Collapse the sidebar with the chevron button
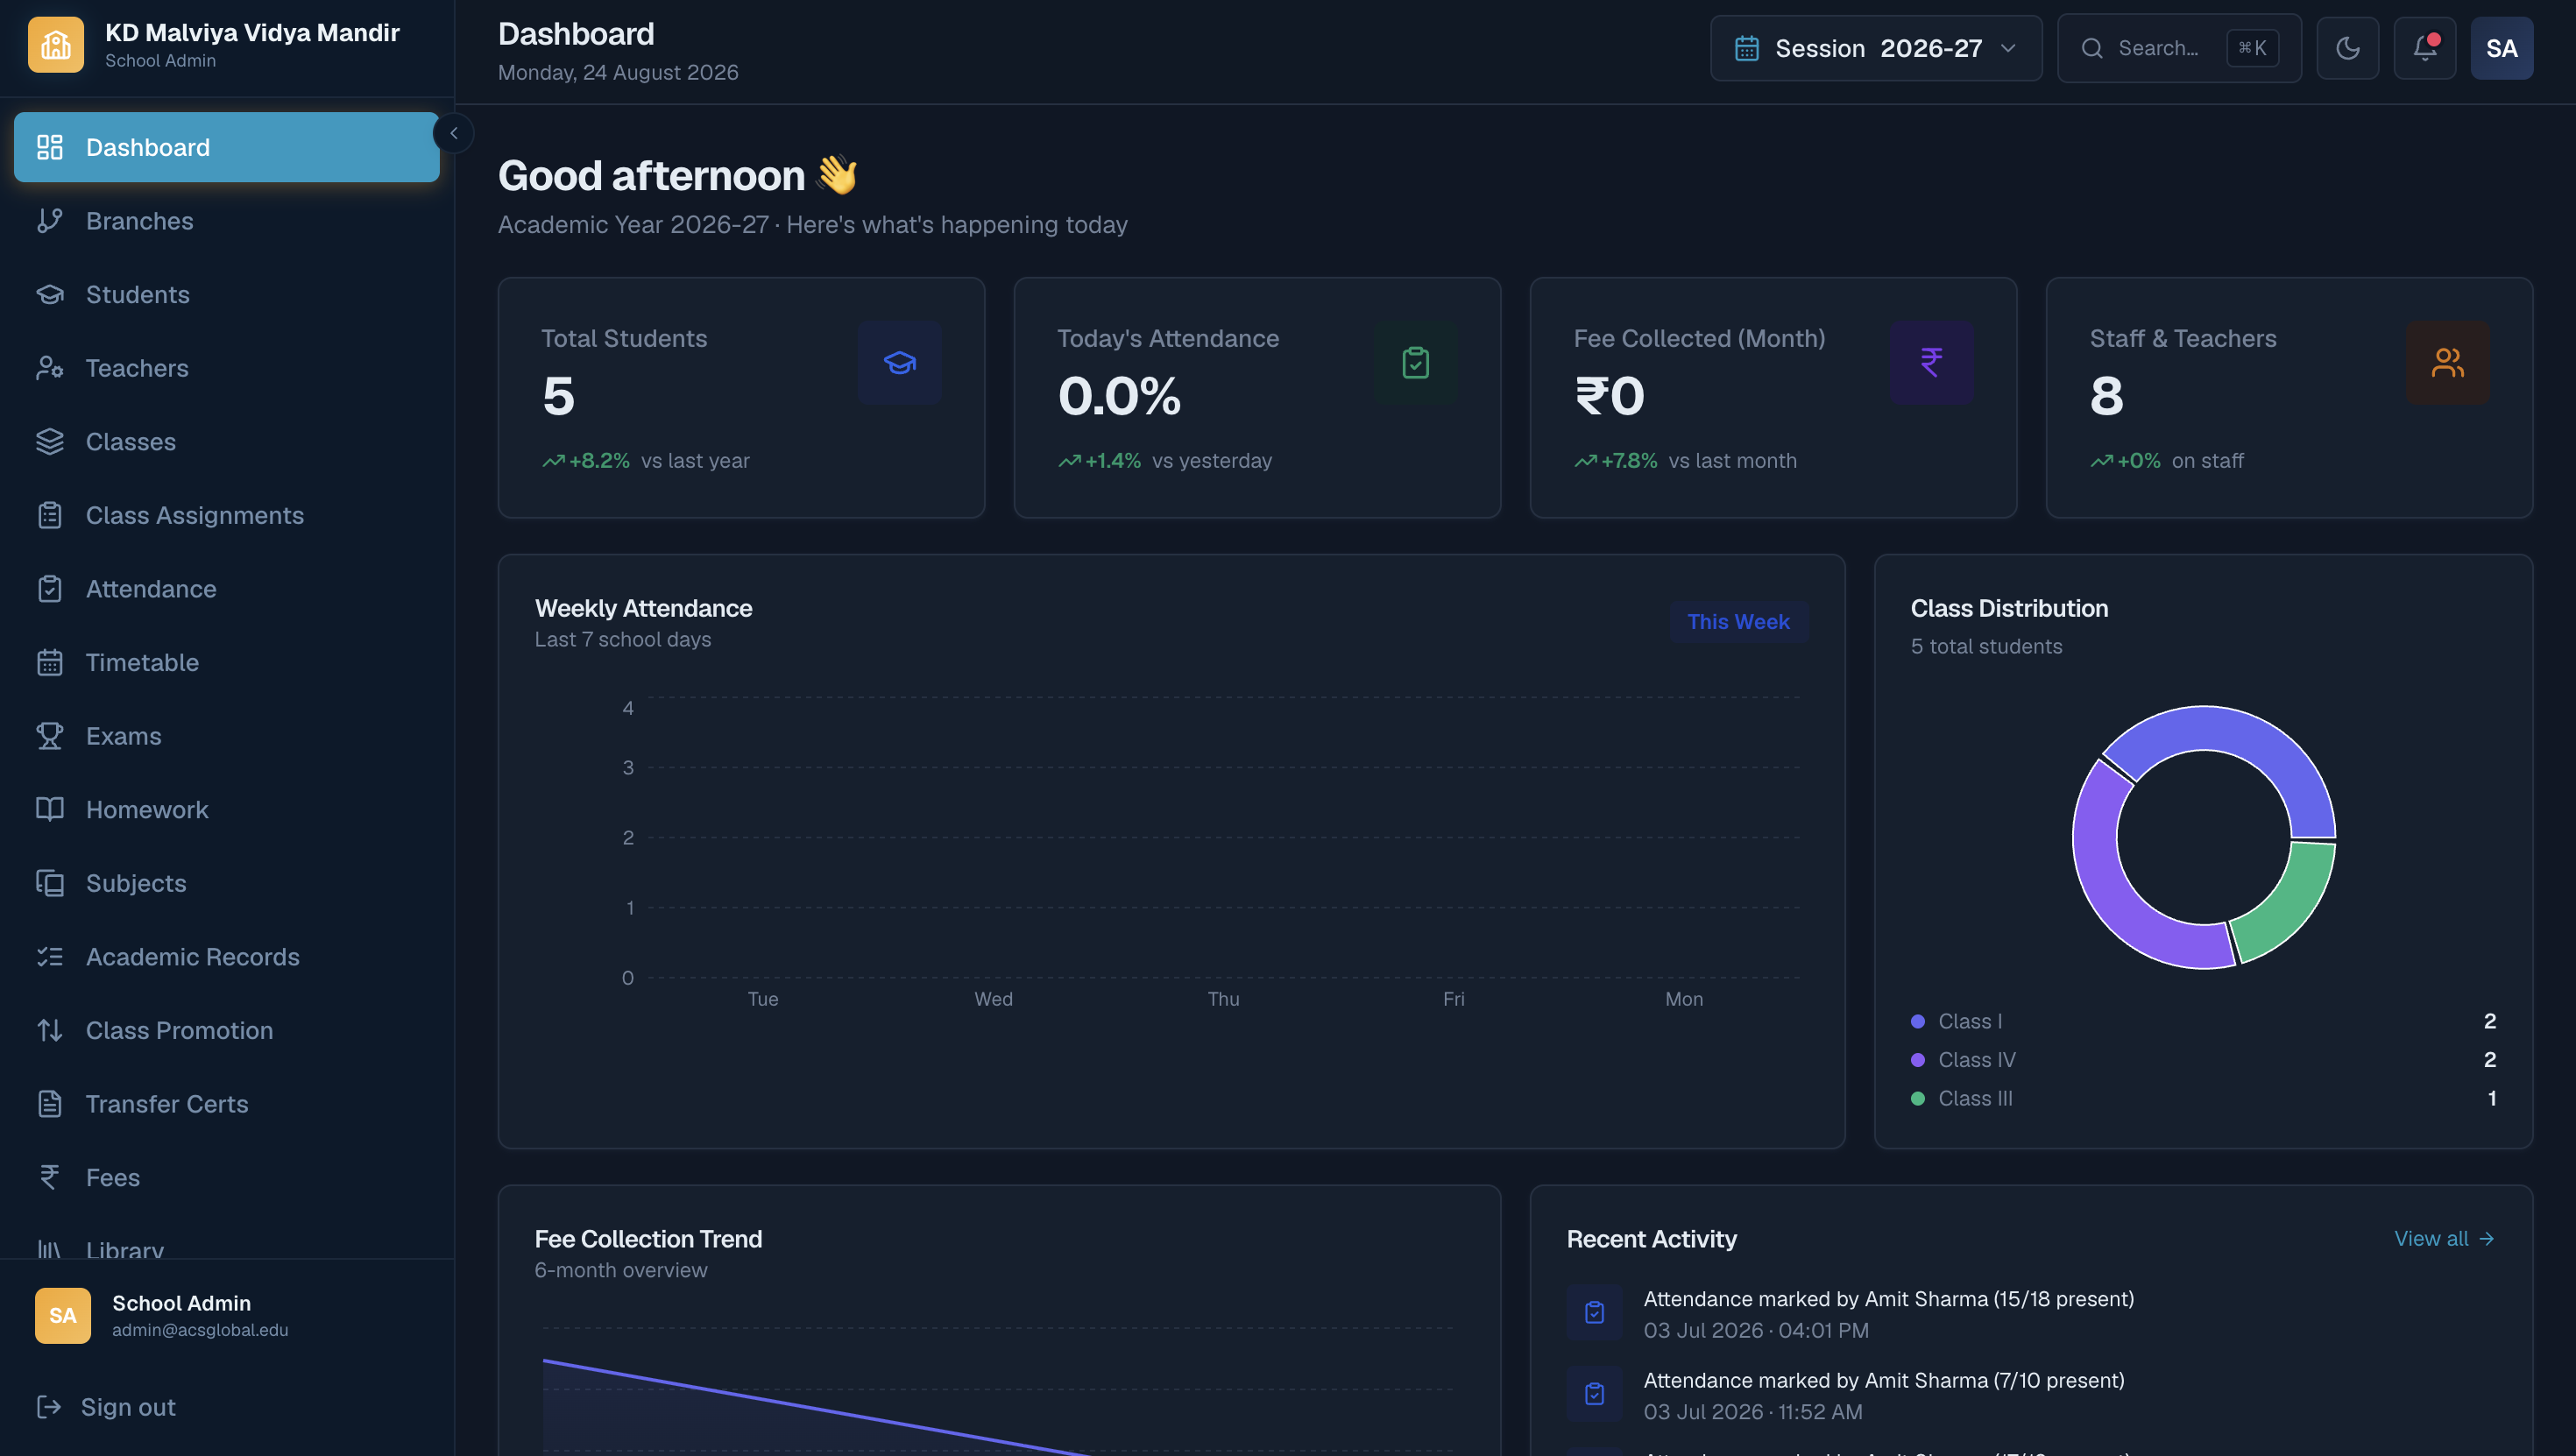Image resolution: width=2576 pixels, height=1456 pixels. (x=454, y=133)
